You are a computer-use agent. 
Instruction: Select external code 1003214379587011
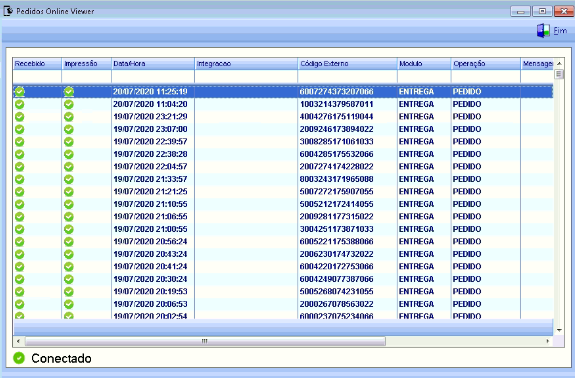click(336, 104)
